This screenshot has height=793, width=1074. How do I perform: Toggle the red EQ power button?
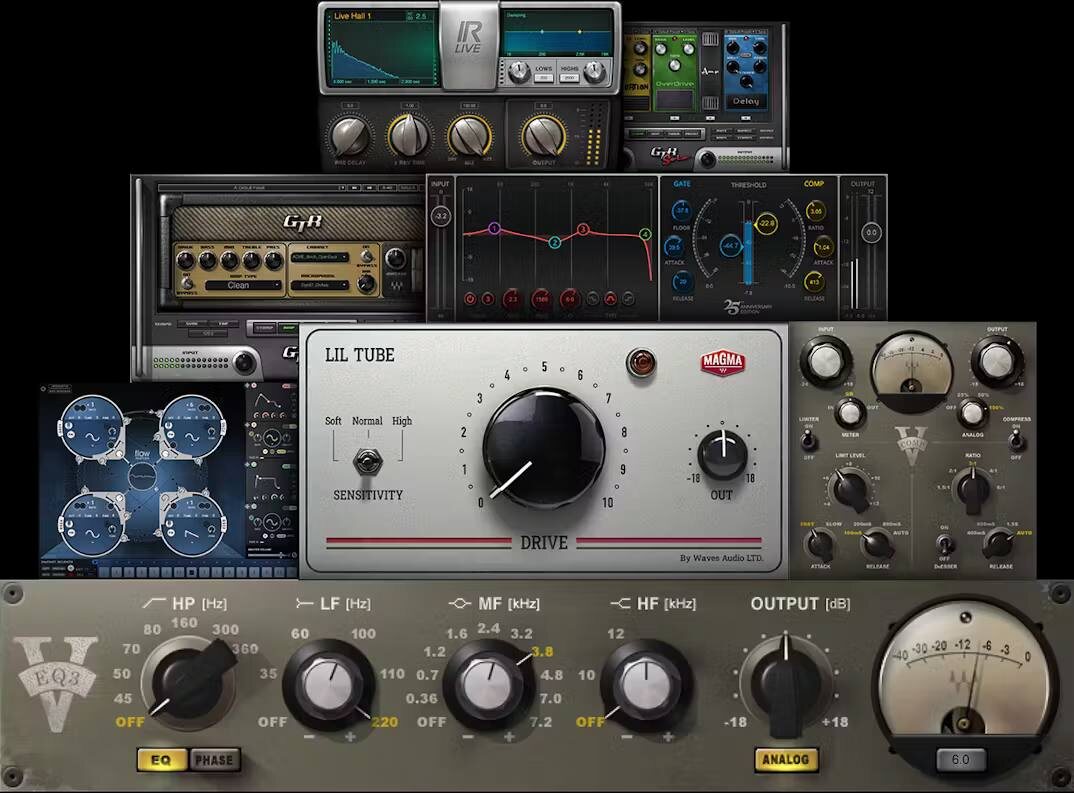470,299
